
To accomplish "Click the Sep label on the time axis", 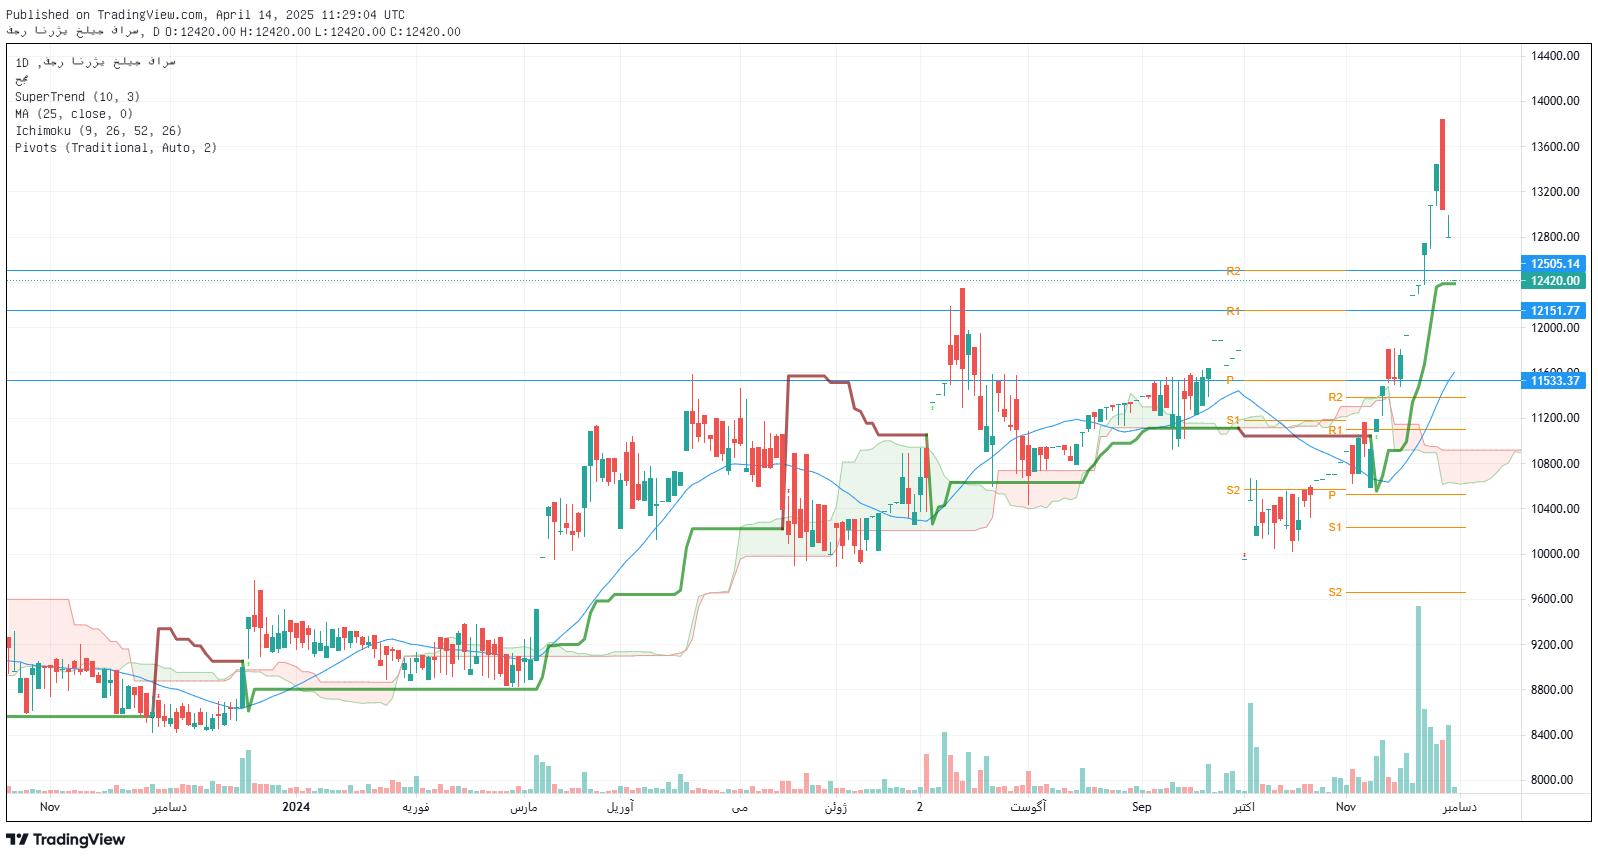I will click(x=1142, y=807).
